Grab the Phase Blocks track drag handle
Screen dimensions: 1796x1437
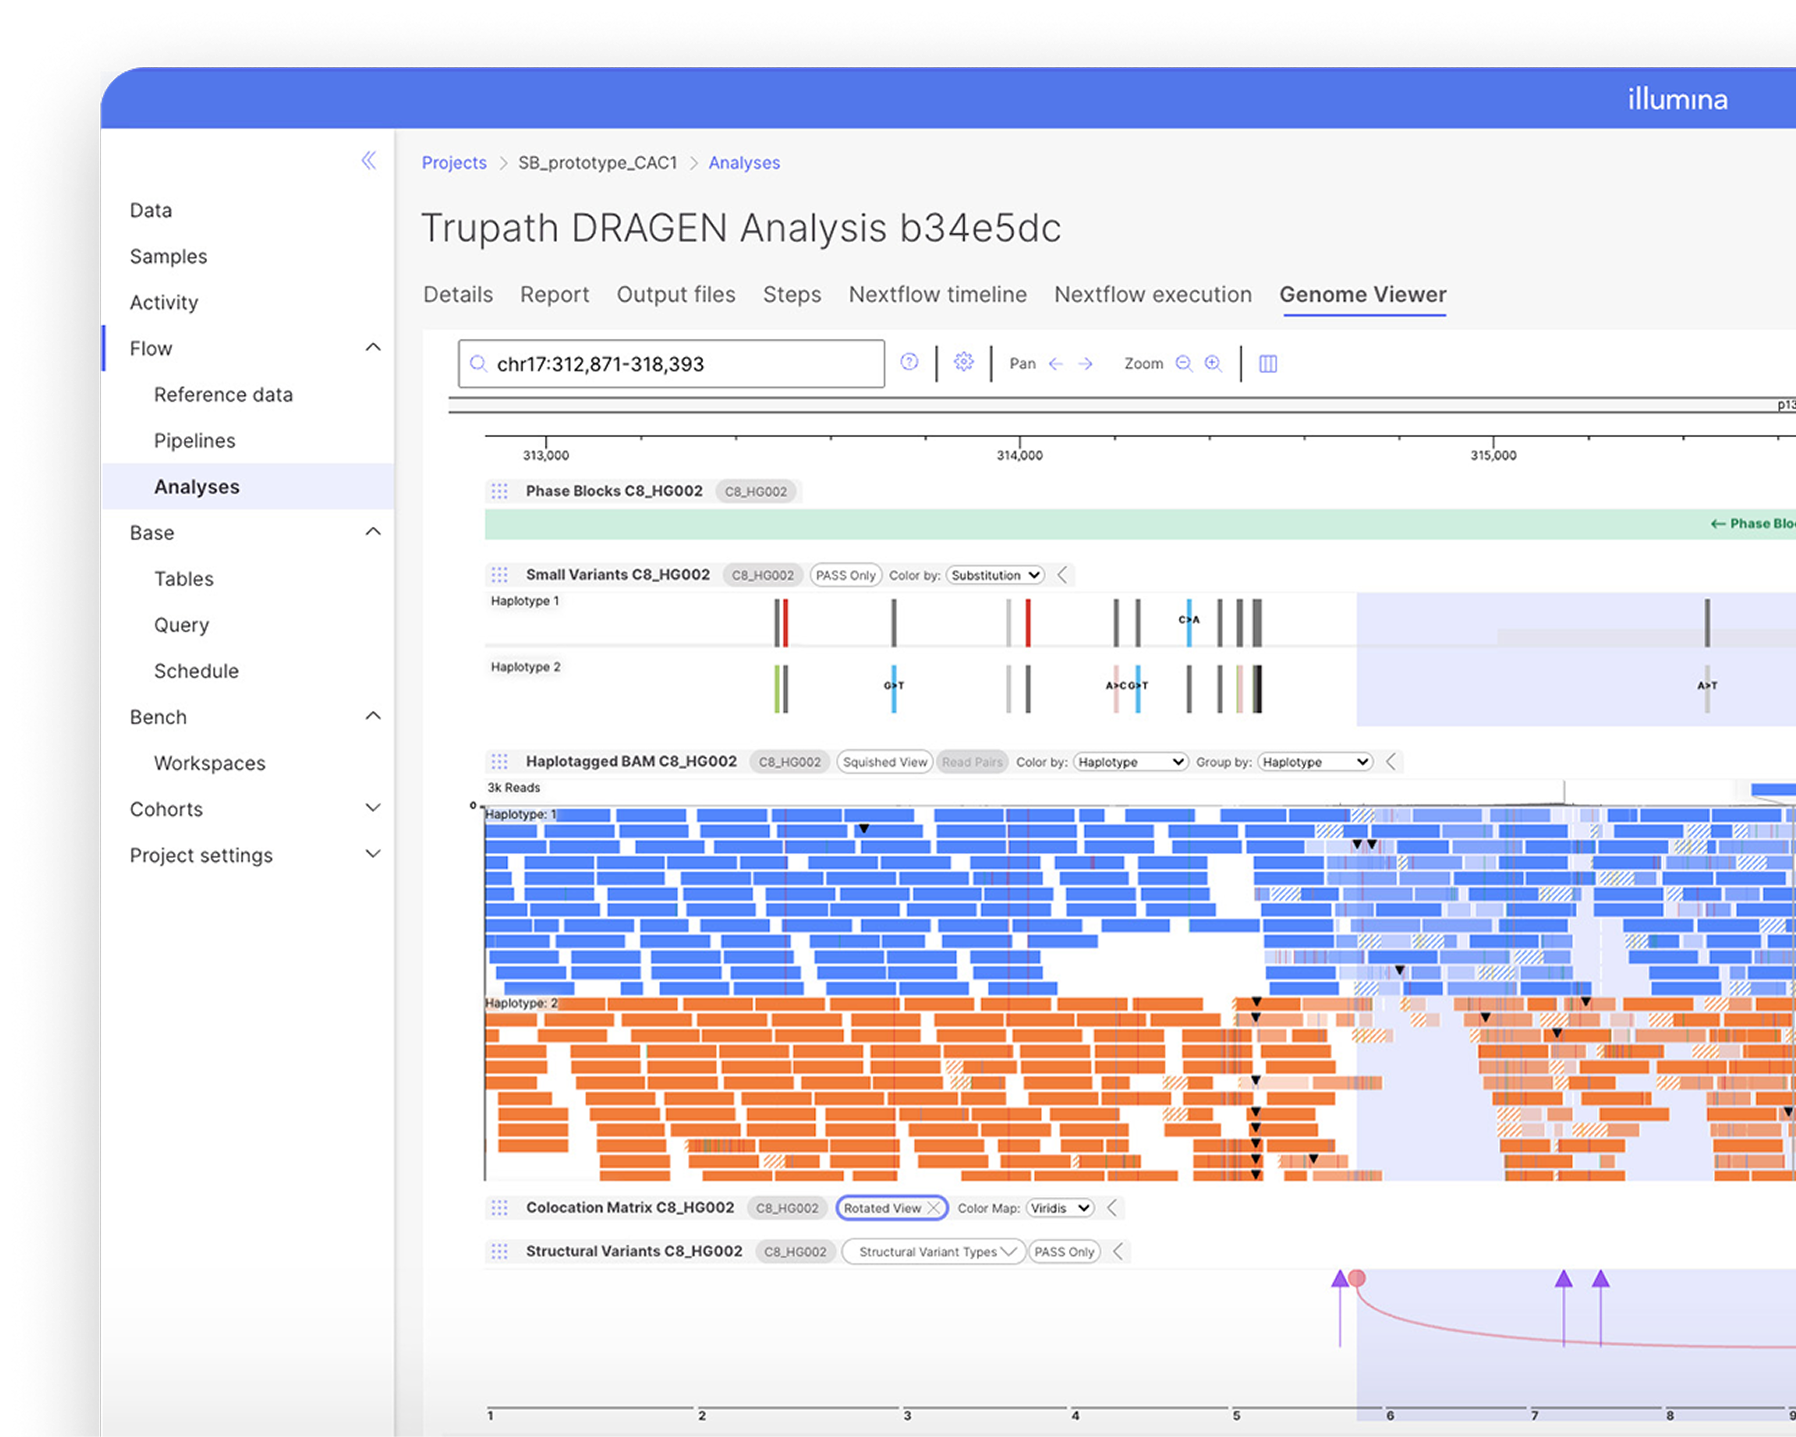(x=499, y=491)
